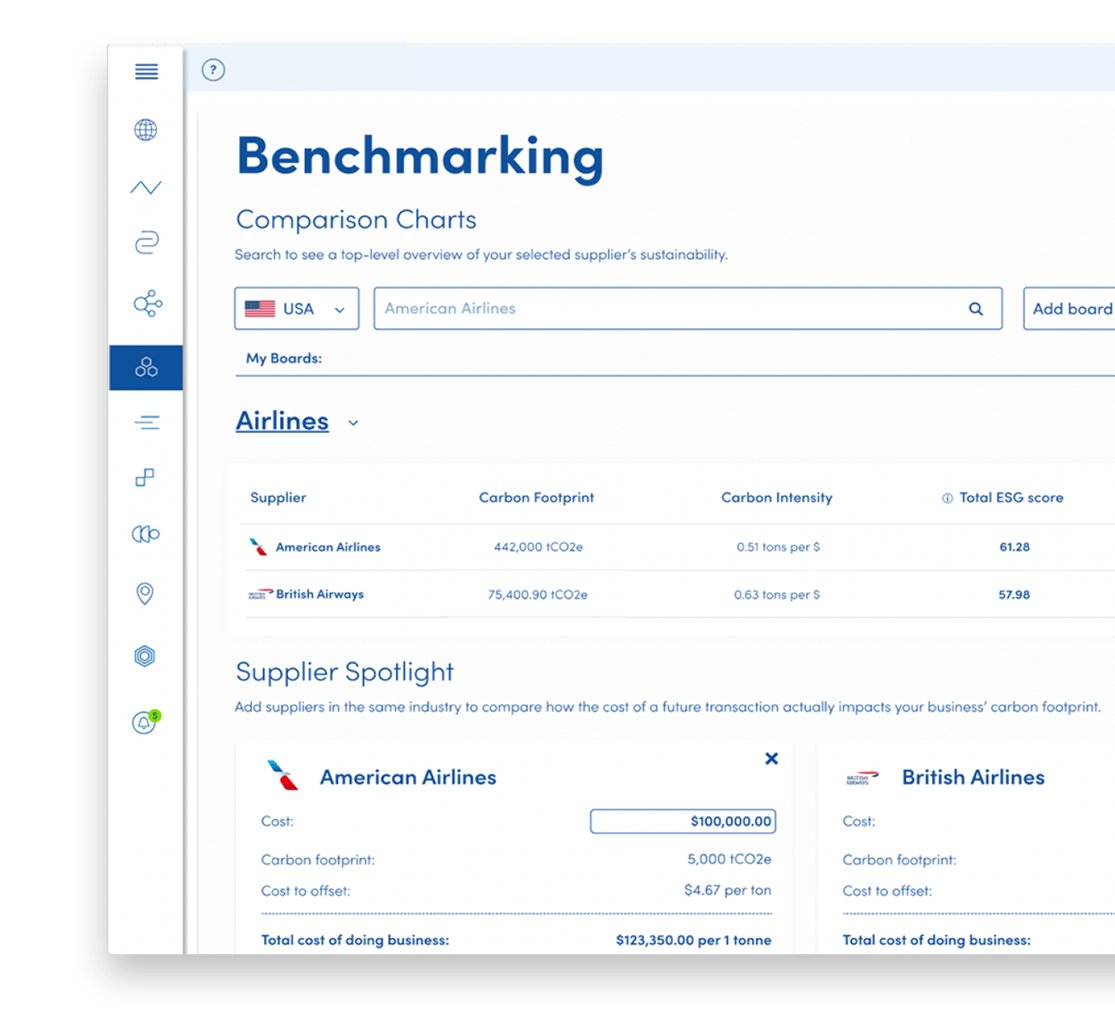This screenshot has width=1115, height=1019.
Task: Select the active Benchmarking hexagons icon
Action: tap(146, 367)
